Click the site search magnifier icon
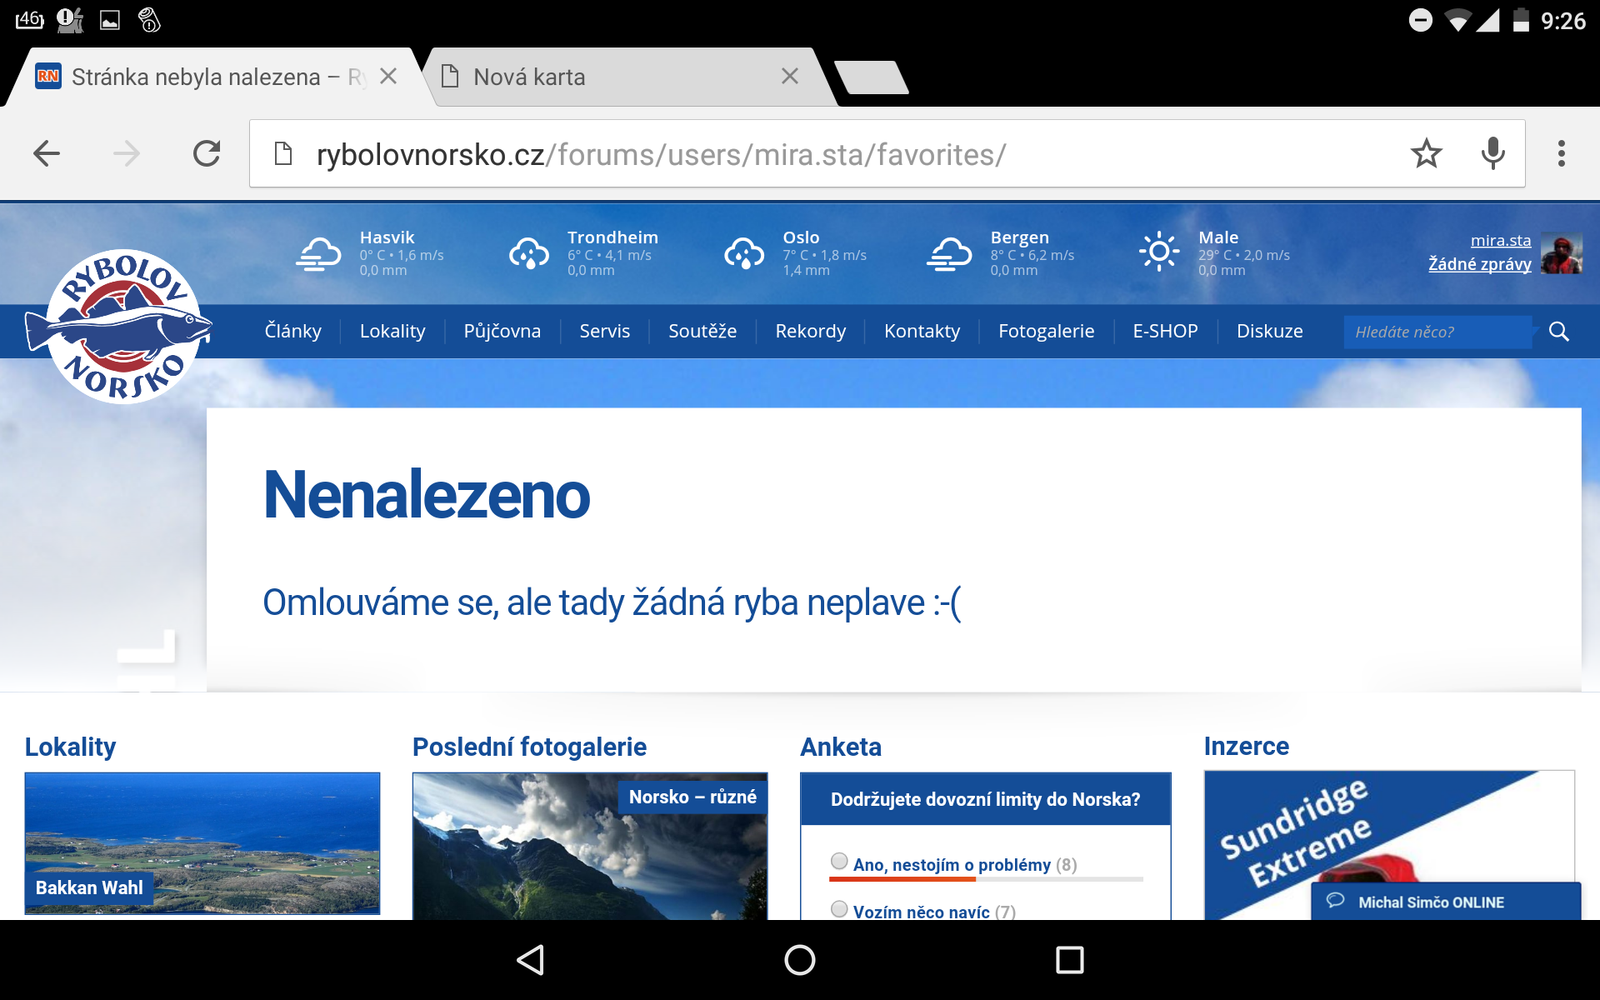The image size is (1600, 1000). pos(1558,332)
